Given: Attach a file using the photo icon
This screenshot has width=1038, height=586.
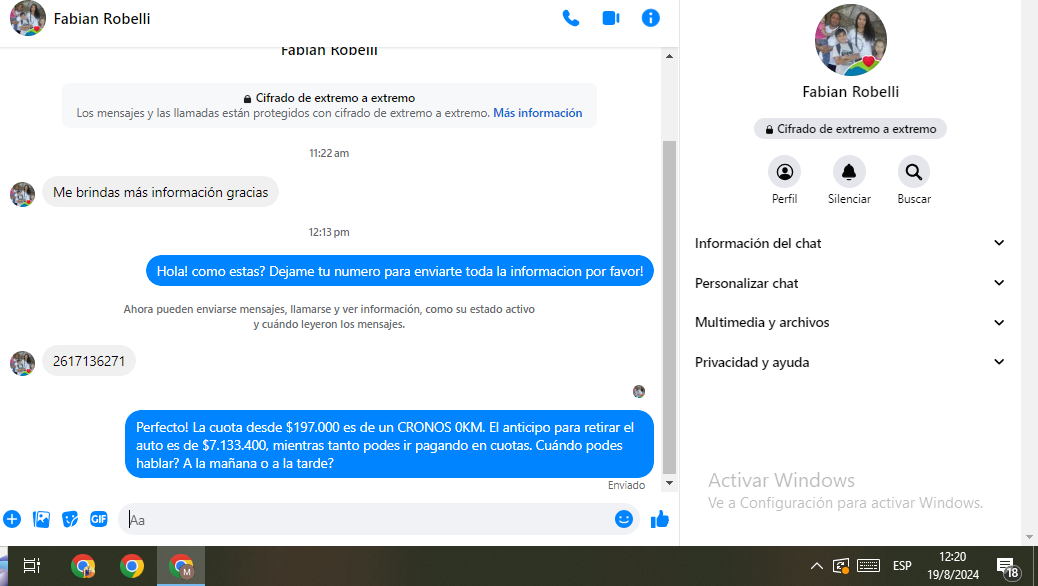Looking at the screenshot, I should [x=41, y=519].
